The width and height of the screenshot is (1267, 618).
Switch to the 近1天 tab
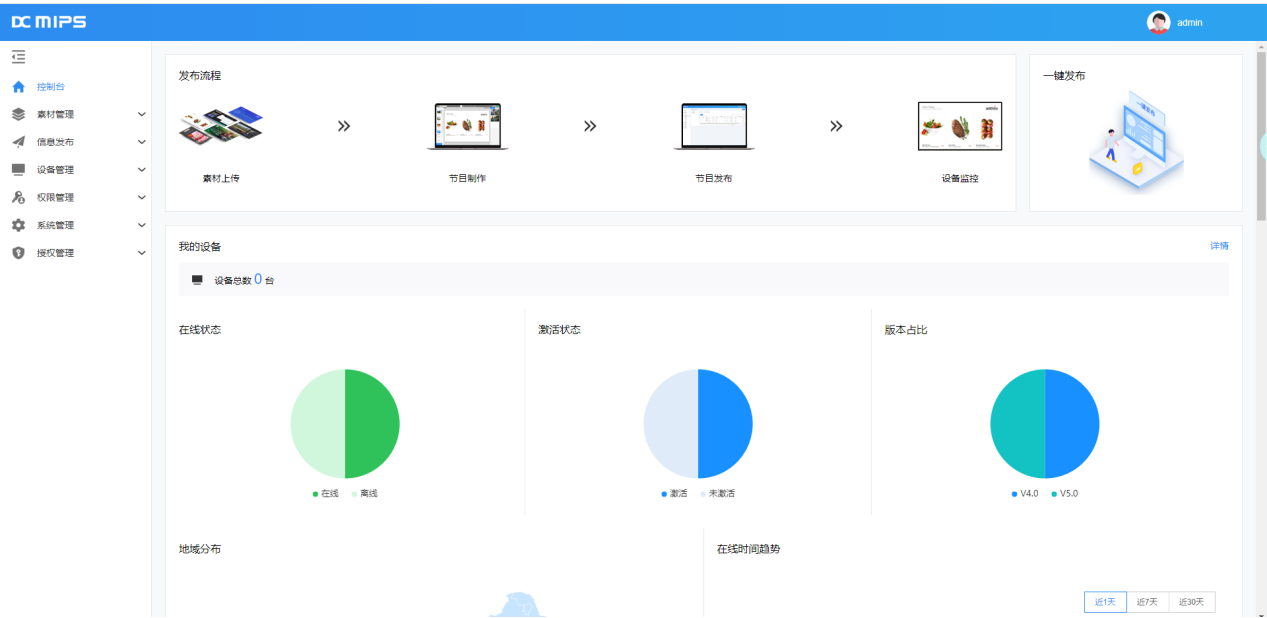[x=1105, y=602]
